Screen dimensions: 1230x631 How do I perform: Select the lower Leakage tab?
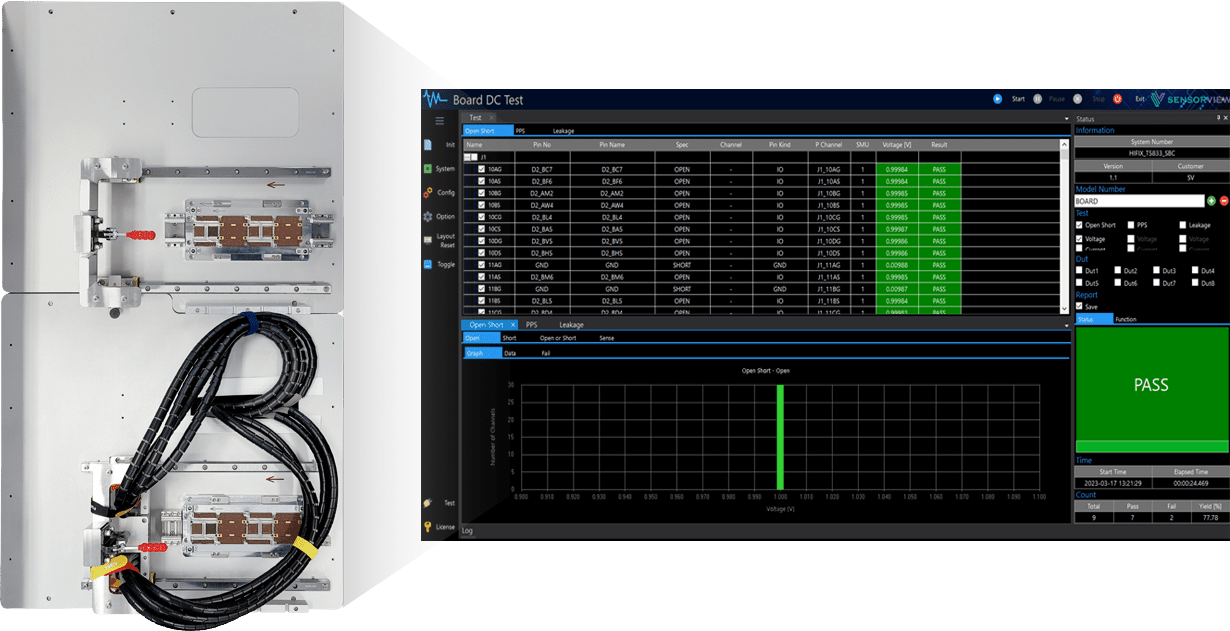571,325
